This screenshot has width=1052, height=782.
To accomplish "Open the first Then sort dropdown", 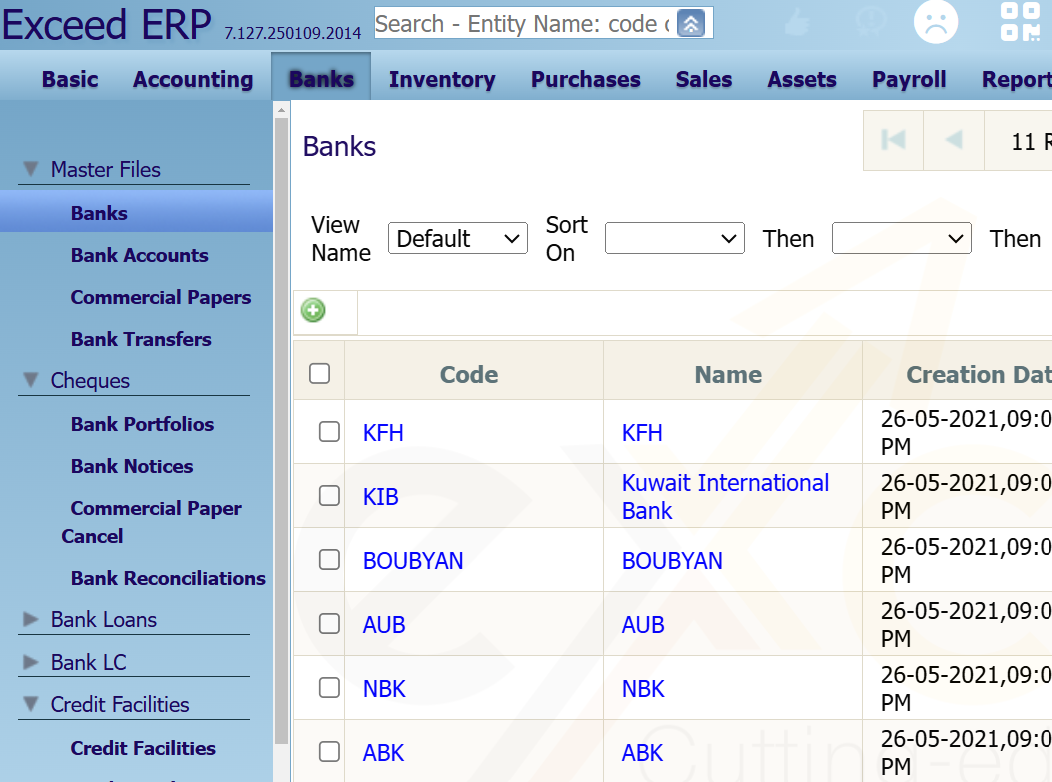I will click(x=901, y=238).
